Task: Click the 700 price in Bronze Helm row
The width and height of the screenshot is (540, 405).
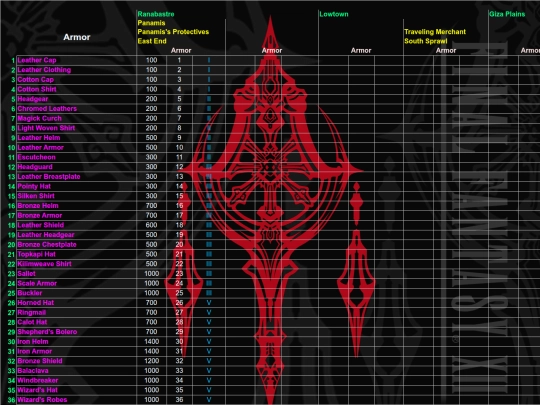Action: click(x=152, y=206)
